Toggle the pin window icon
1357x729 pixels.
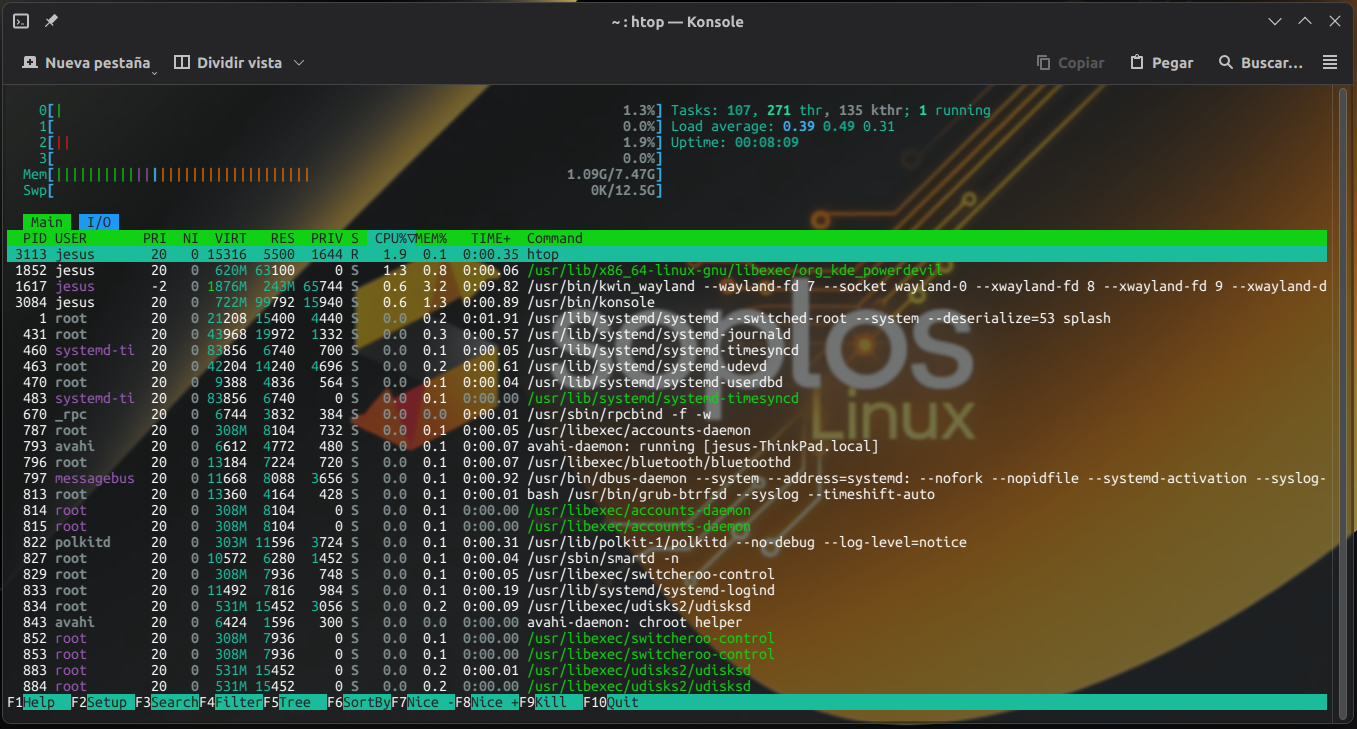pyautogui.click(x=50, y=21)
